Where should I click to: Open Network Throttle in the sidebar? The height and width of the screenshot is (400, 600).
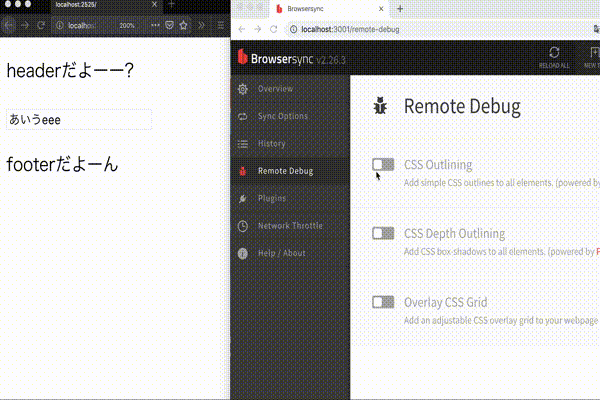click(290, 226)
